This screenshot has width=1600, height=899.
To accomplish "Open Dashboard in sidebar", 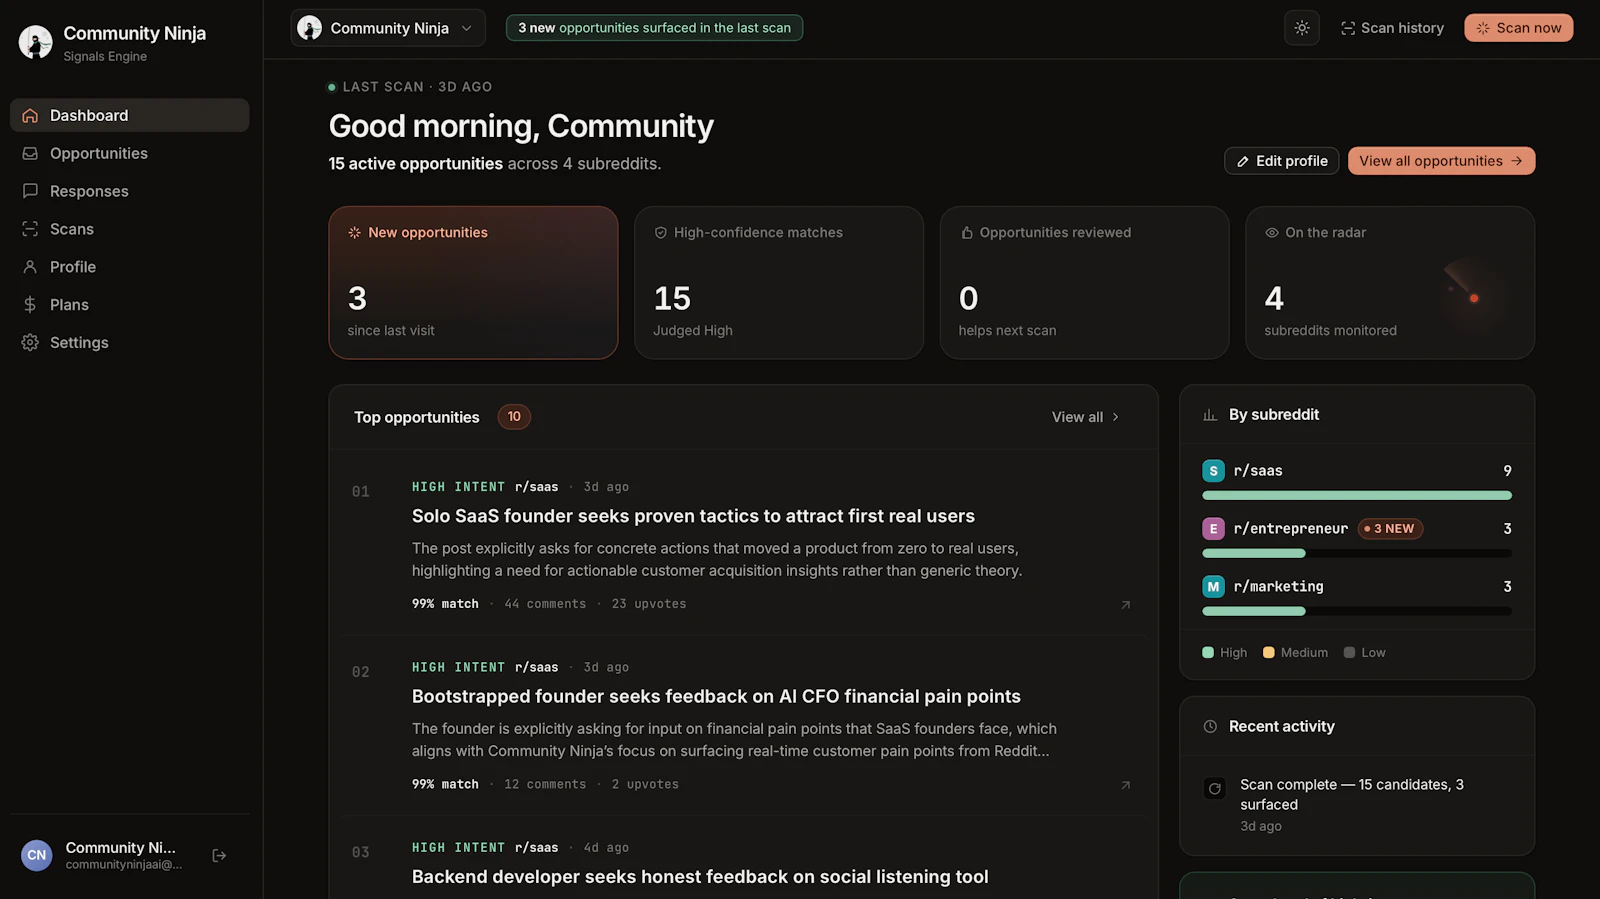I will coord(130,115).
